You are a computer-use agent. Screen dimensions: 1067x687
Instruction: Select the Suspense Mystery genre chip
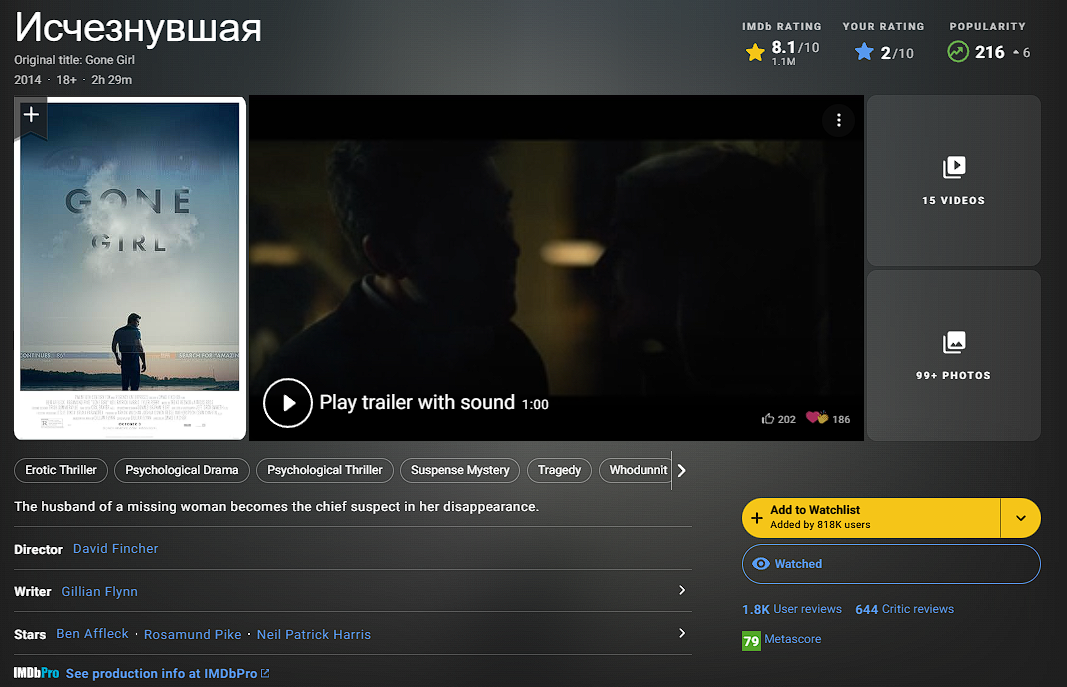point(460,470)
